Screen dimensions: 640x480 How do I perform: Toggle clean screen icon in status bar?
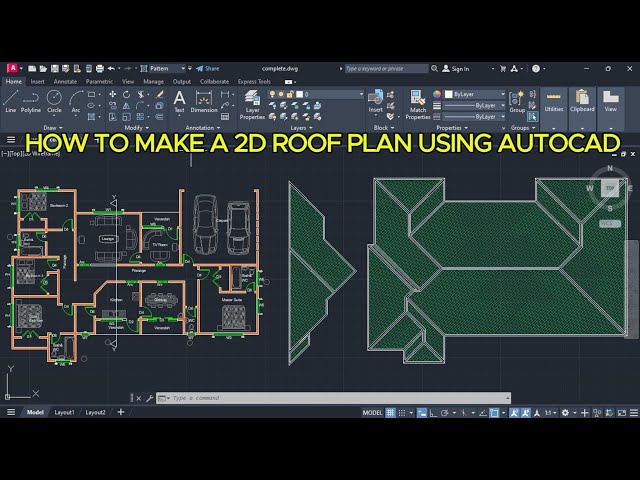pos(622,413)
